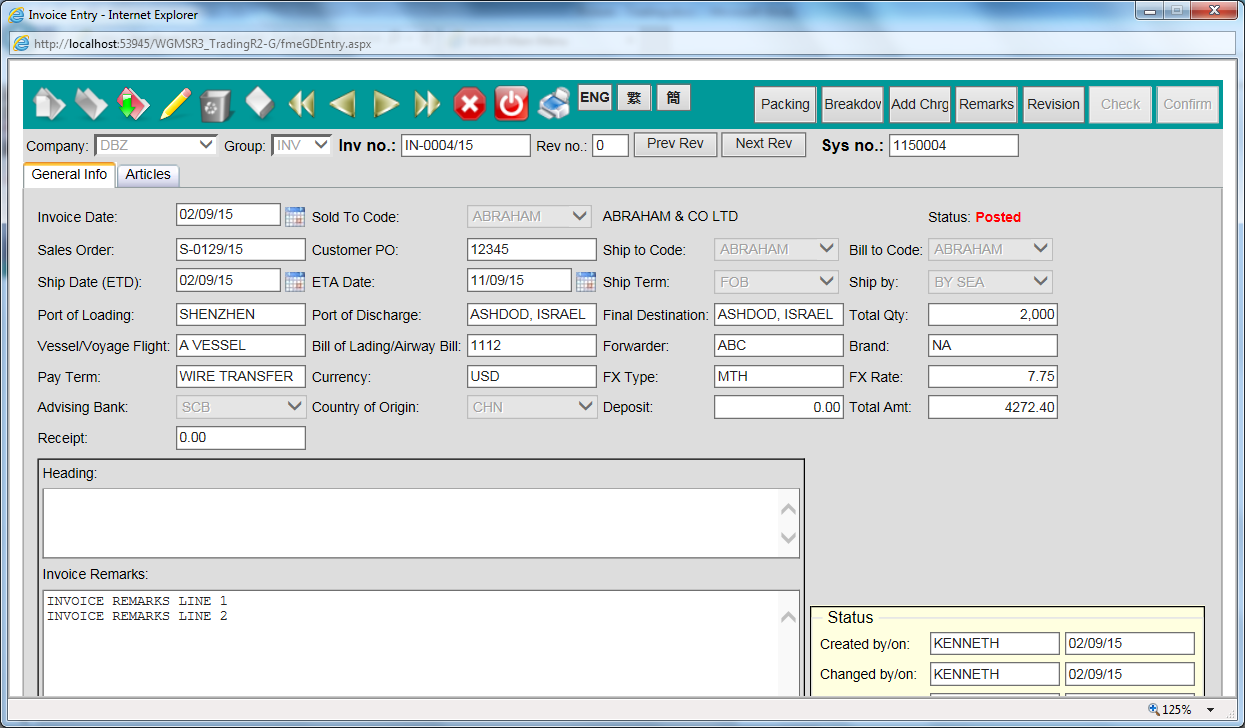Click the Internet Explorer logo in title bar

click(16, 15)
